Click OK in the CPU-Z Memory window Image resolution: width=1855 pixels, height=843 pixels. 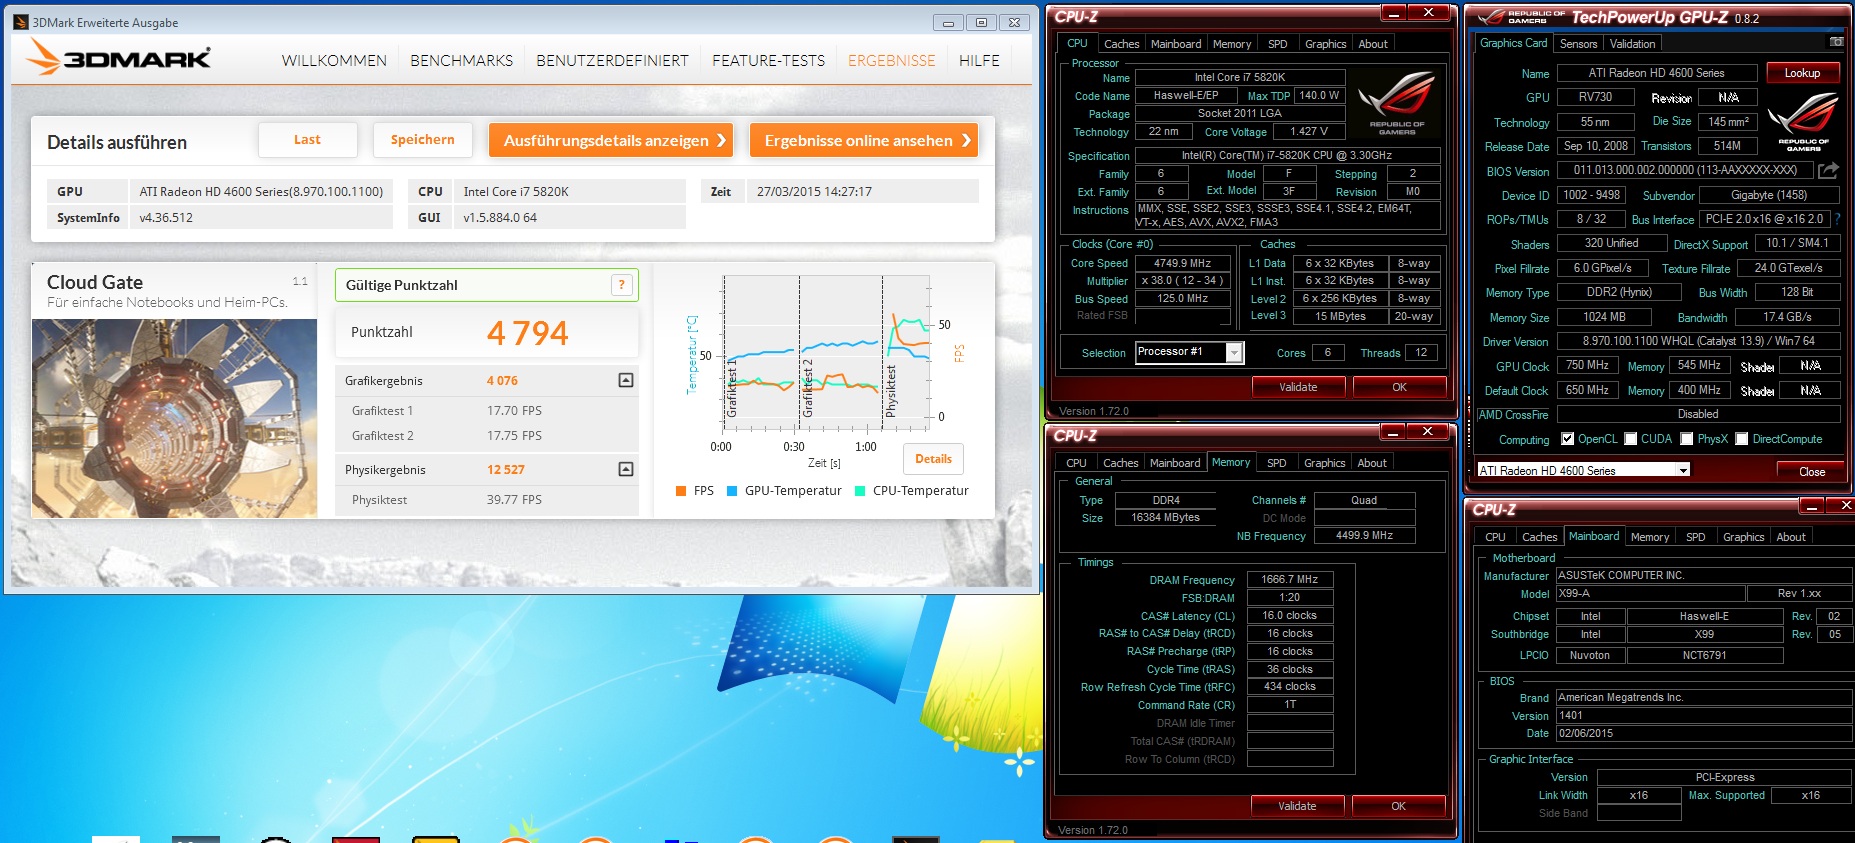1398,806
